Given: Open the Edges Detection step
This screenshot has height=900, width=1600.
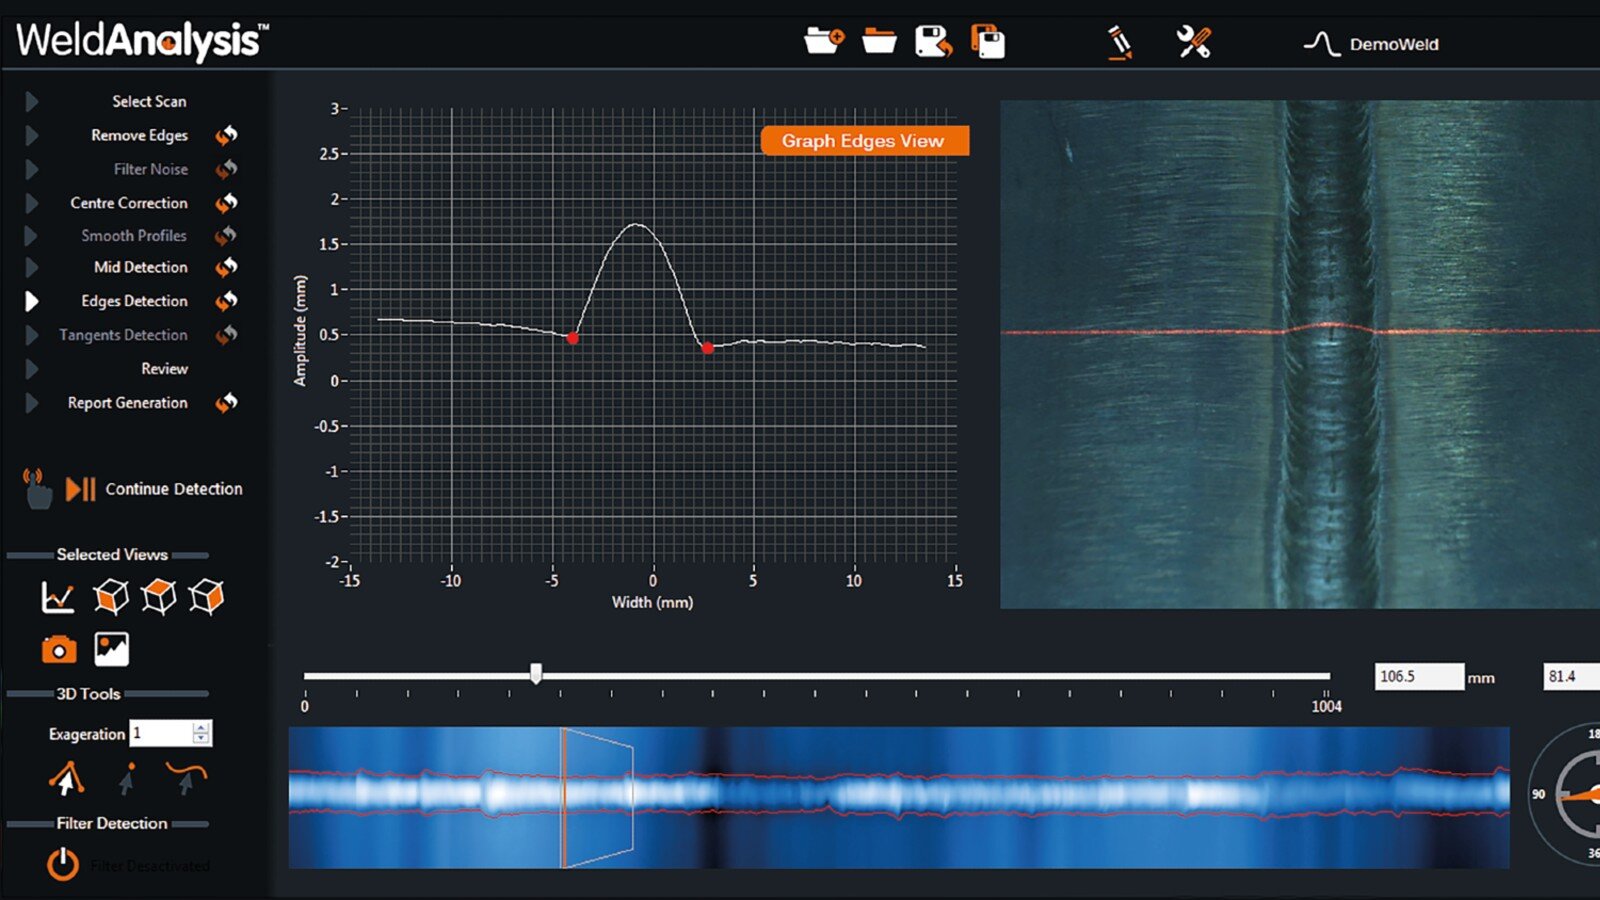Looking at the screenshot, I should (x=134, y=301).
